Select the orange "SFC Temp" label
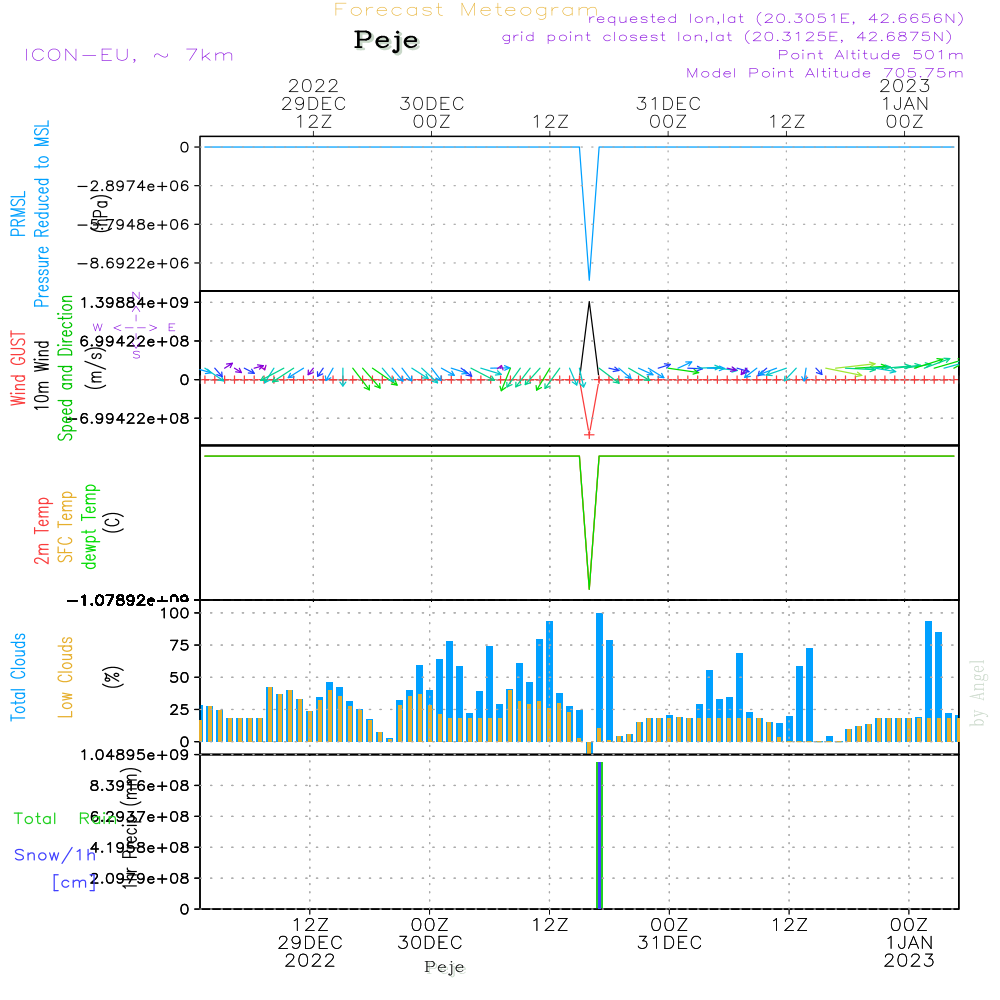 pos(66,527)
